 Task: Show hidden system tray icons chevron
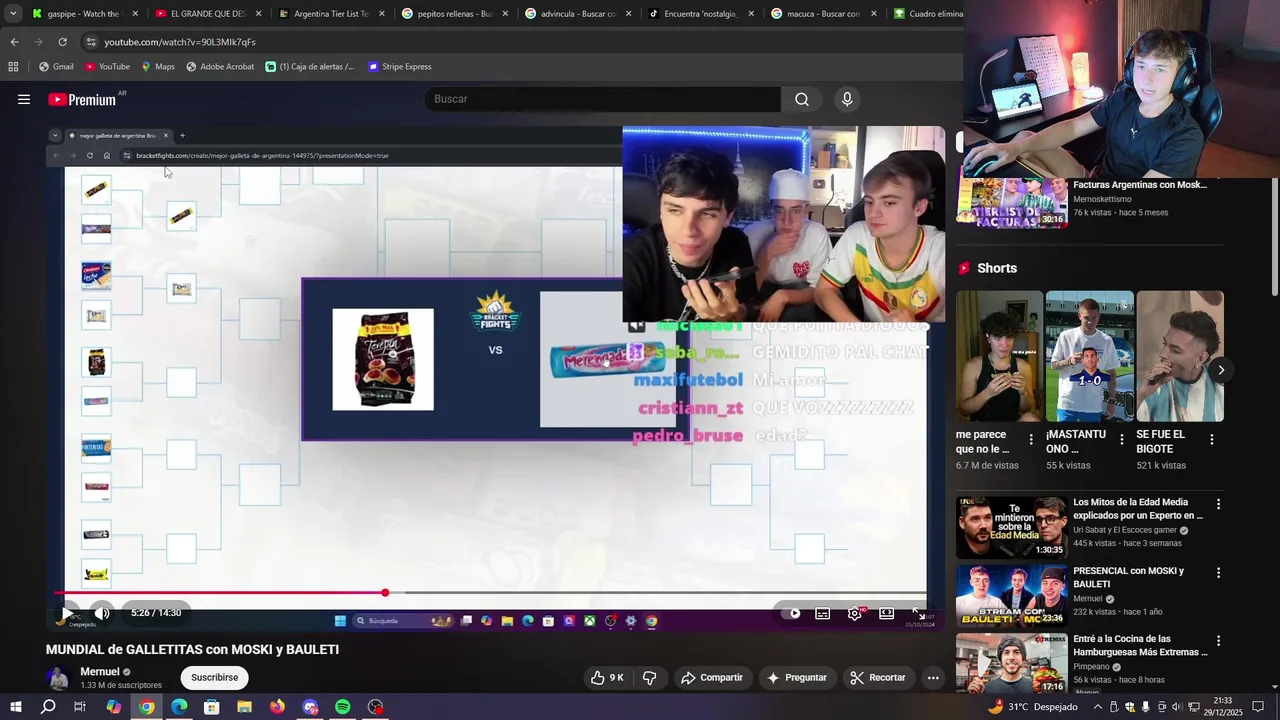pyautogui.click(x=1097, y=707)
